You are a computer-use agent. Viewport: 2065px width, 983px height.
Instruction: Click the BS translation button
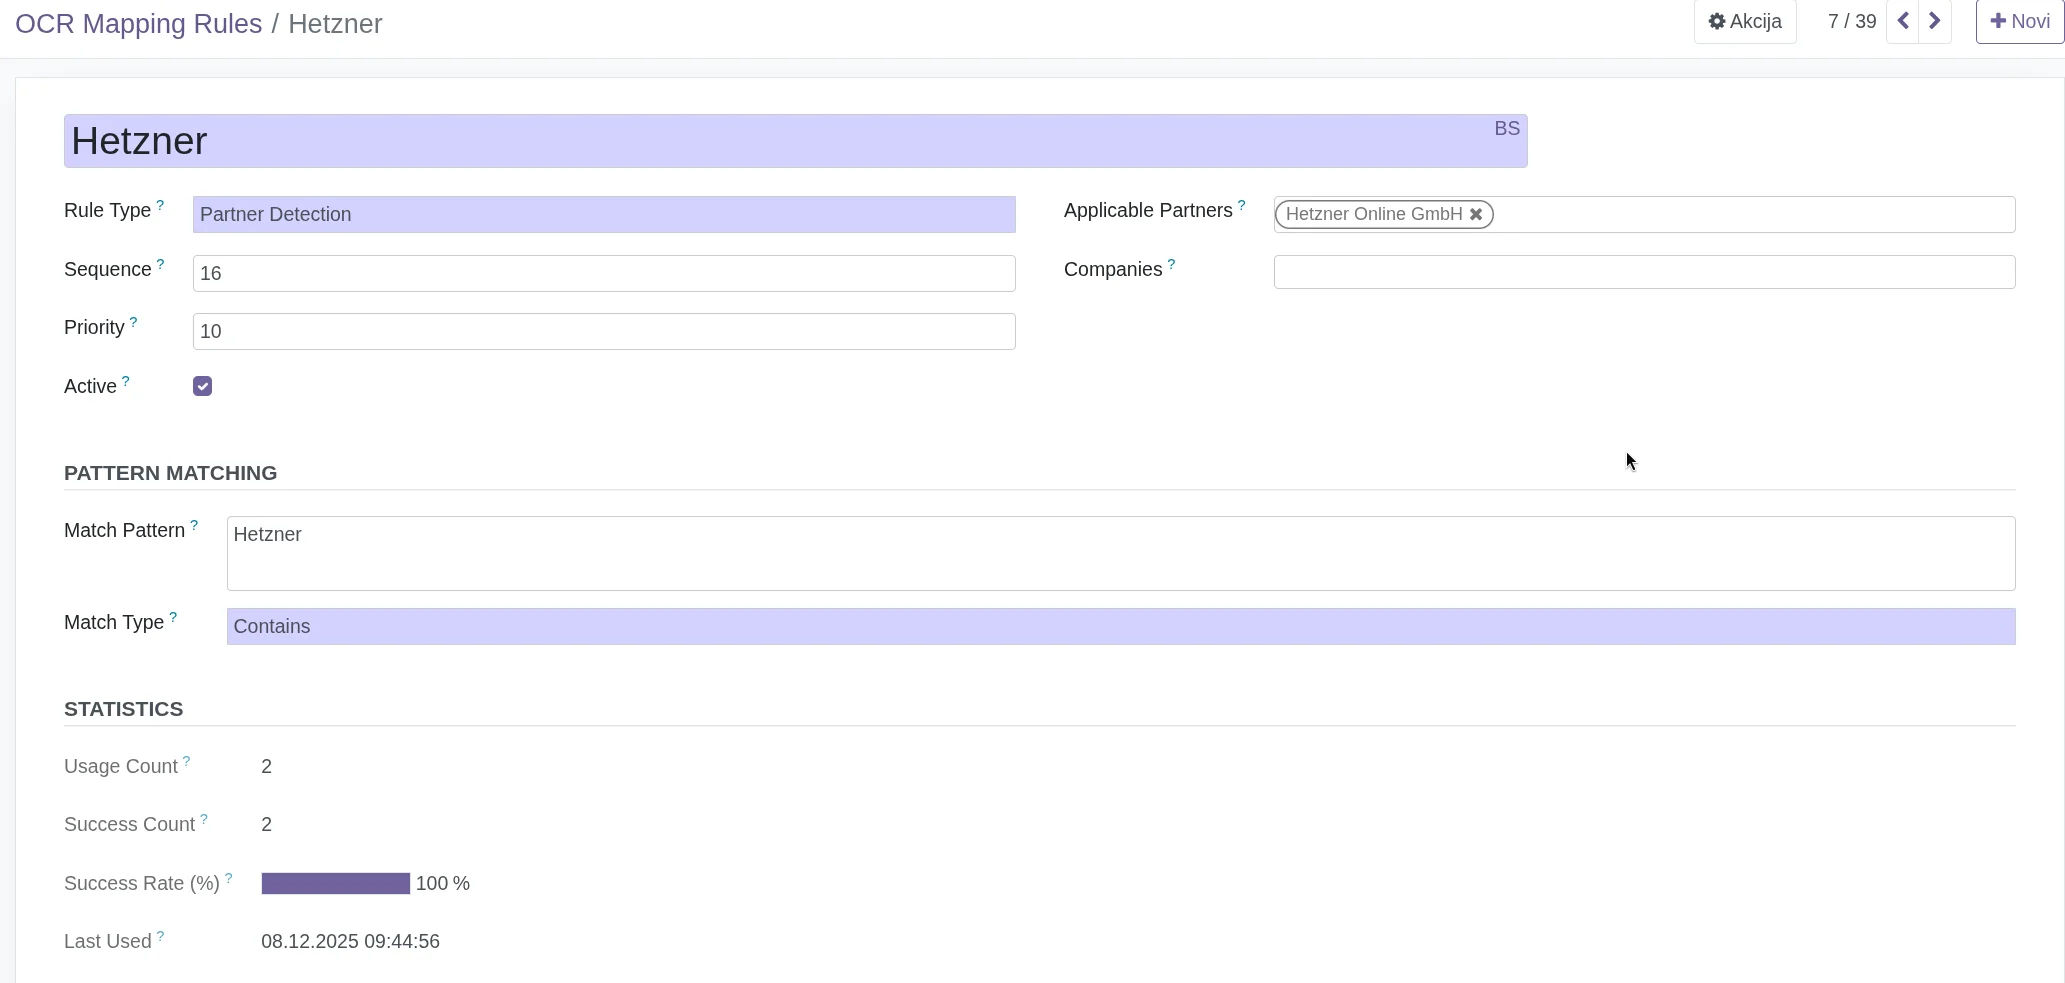[1507, 129]
